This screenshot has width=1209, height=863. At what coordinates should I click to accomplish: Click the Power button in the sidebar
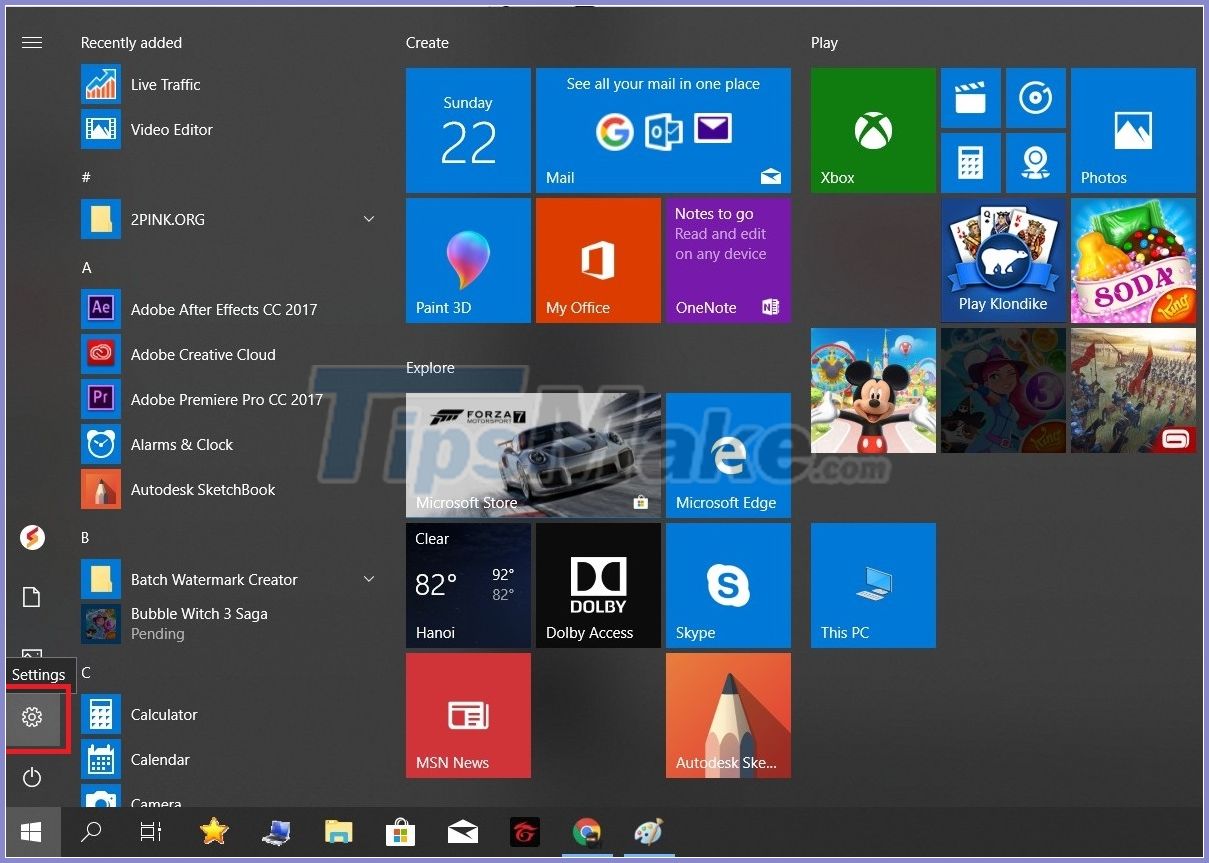pos(32,778)
